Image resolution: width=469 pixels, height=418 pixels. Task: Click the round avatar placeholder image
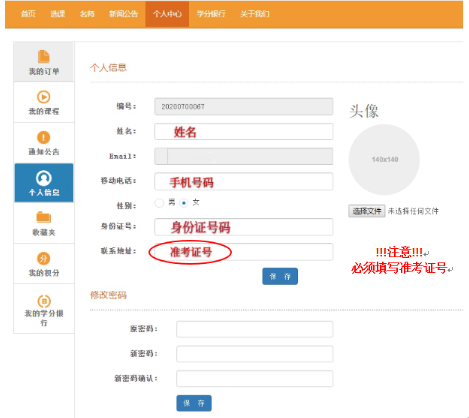click(384, 160)
